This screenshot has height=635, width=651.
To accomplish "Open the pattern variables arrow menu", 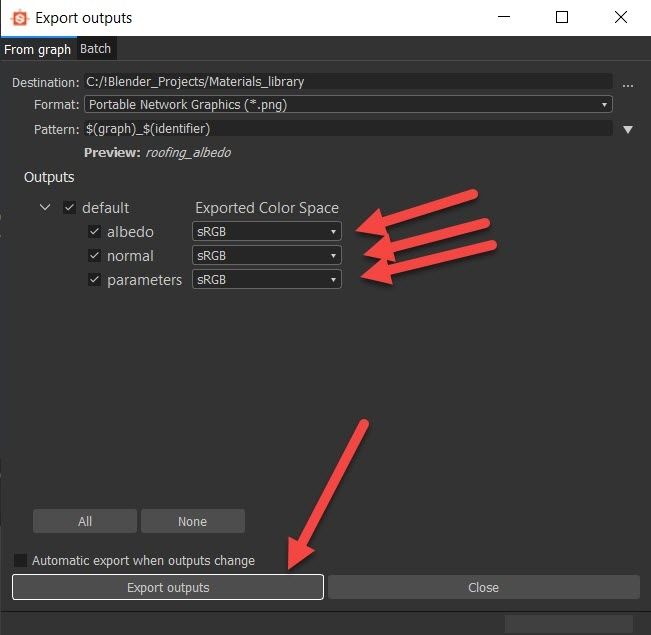I will pyautogui.click(x=628, y=129).
